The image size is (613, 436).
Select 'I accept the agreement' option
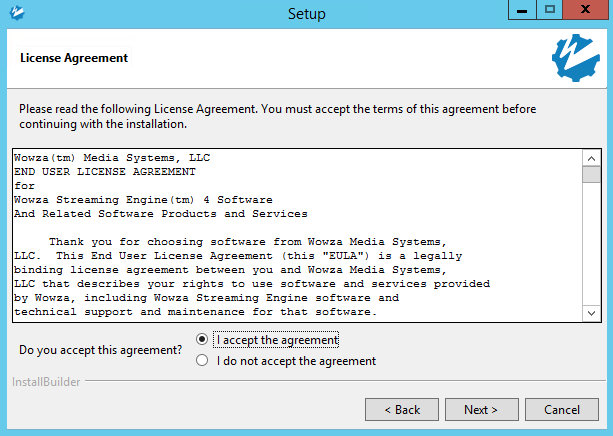coord(203,340)
